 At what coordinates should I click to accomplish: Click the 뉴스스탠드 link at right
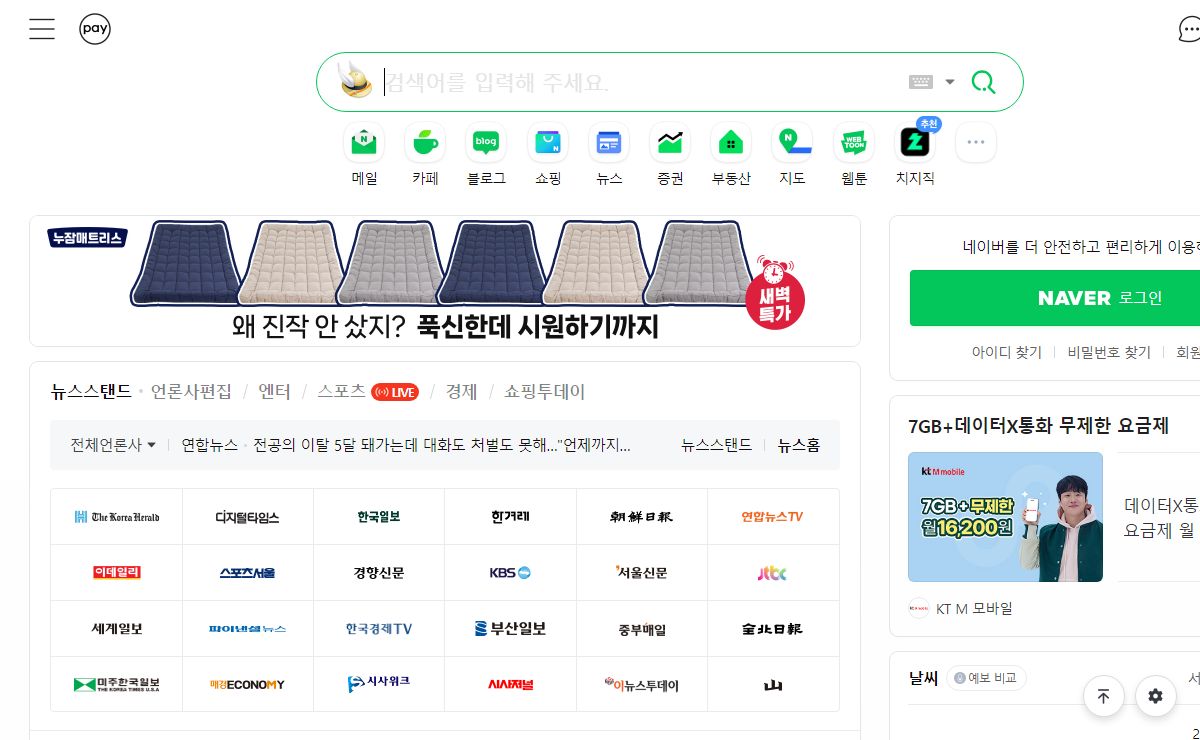716,445
